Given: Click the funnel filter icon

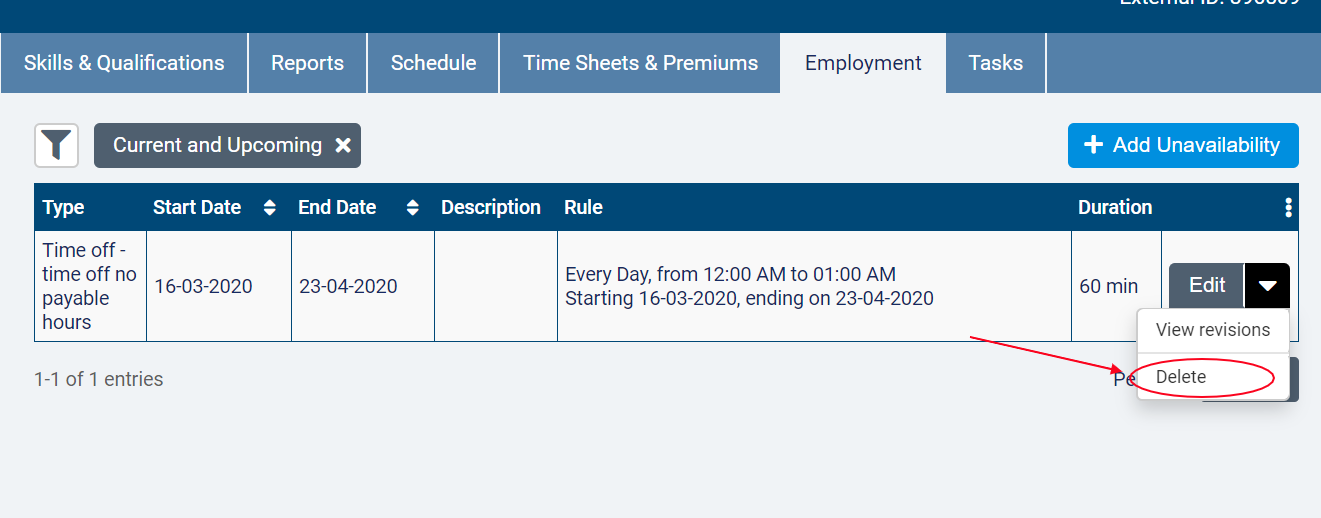Looking at the screenshot, I should pyautogui.click(x=57, y=146).
